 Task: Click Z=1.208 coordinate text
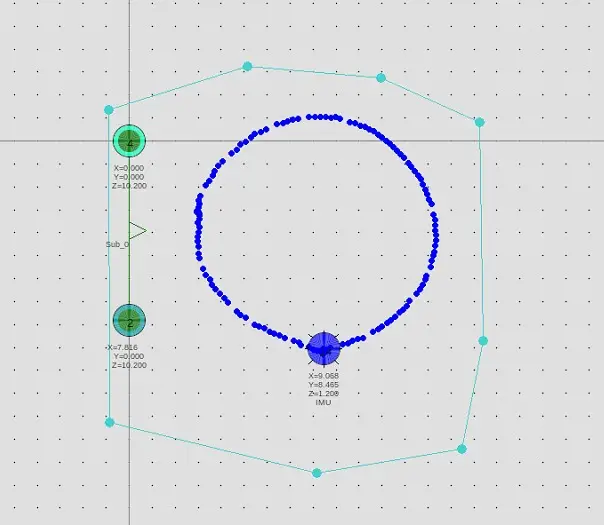tap(324, 394)
